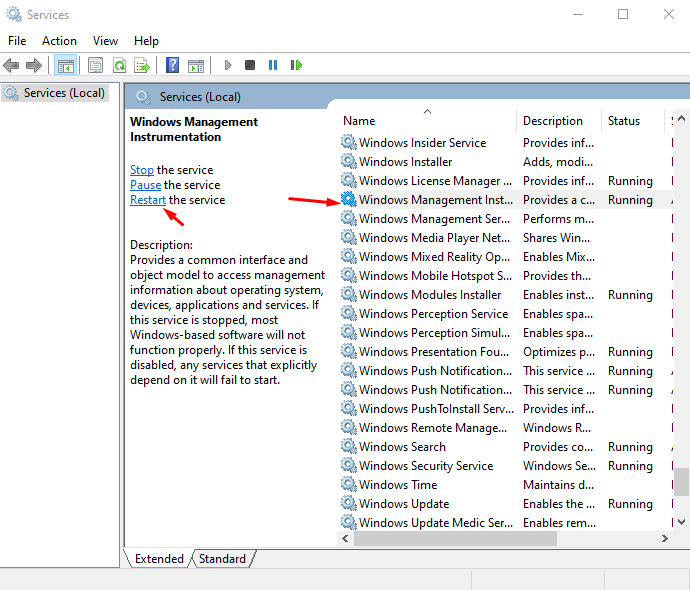The height and width of the screenshot is (590, 690).
Task: Click Running status of Windows Search
Action: (630, 447)
